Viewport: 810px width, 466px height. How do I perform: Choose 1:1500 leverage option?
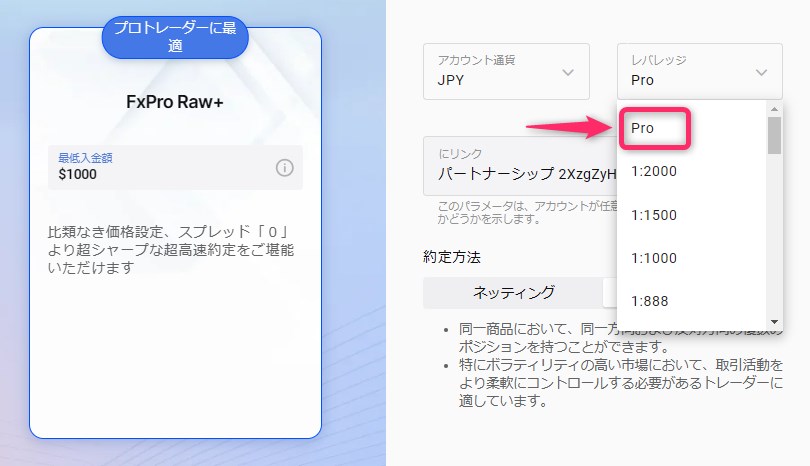click(691, 215)
